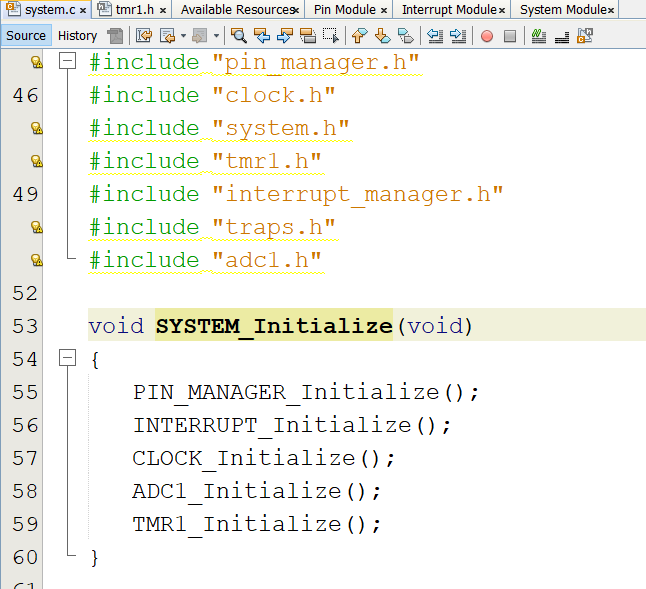Click line number 53 in gutter

point(26,326)
